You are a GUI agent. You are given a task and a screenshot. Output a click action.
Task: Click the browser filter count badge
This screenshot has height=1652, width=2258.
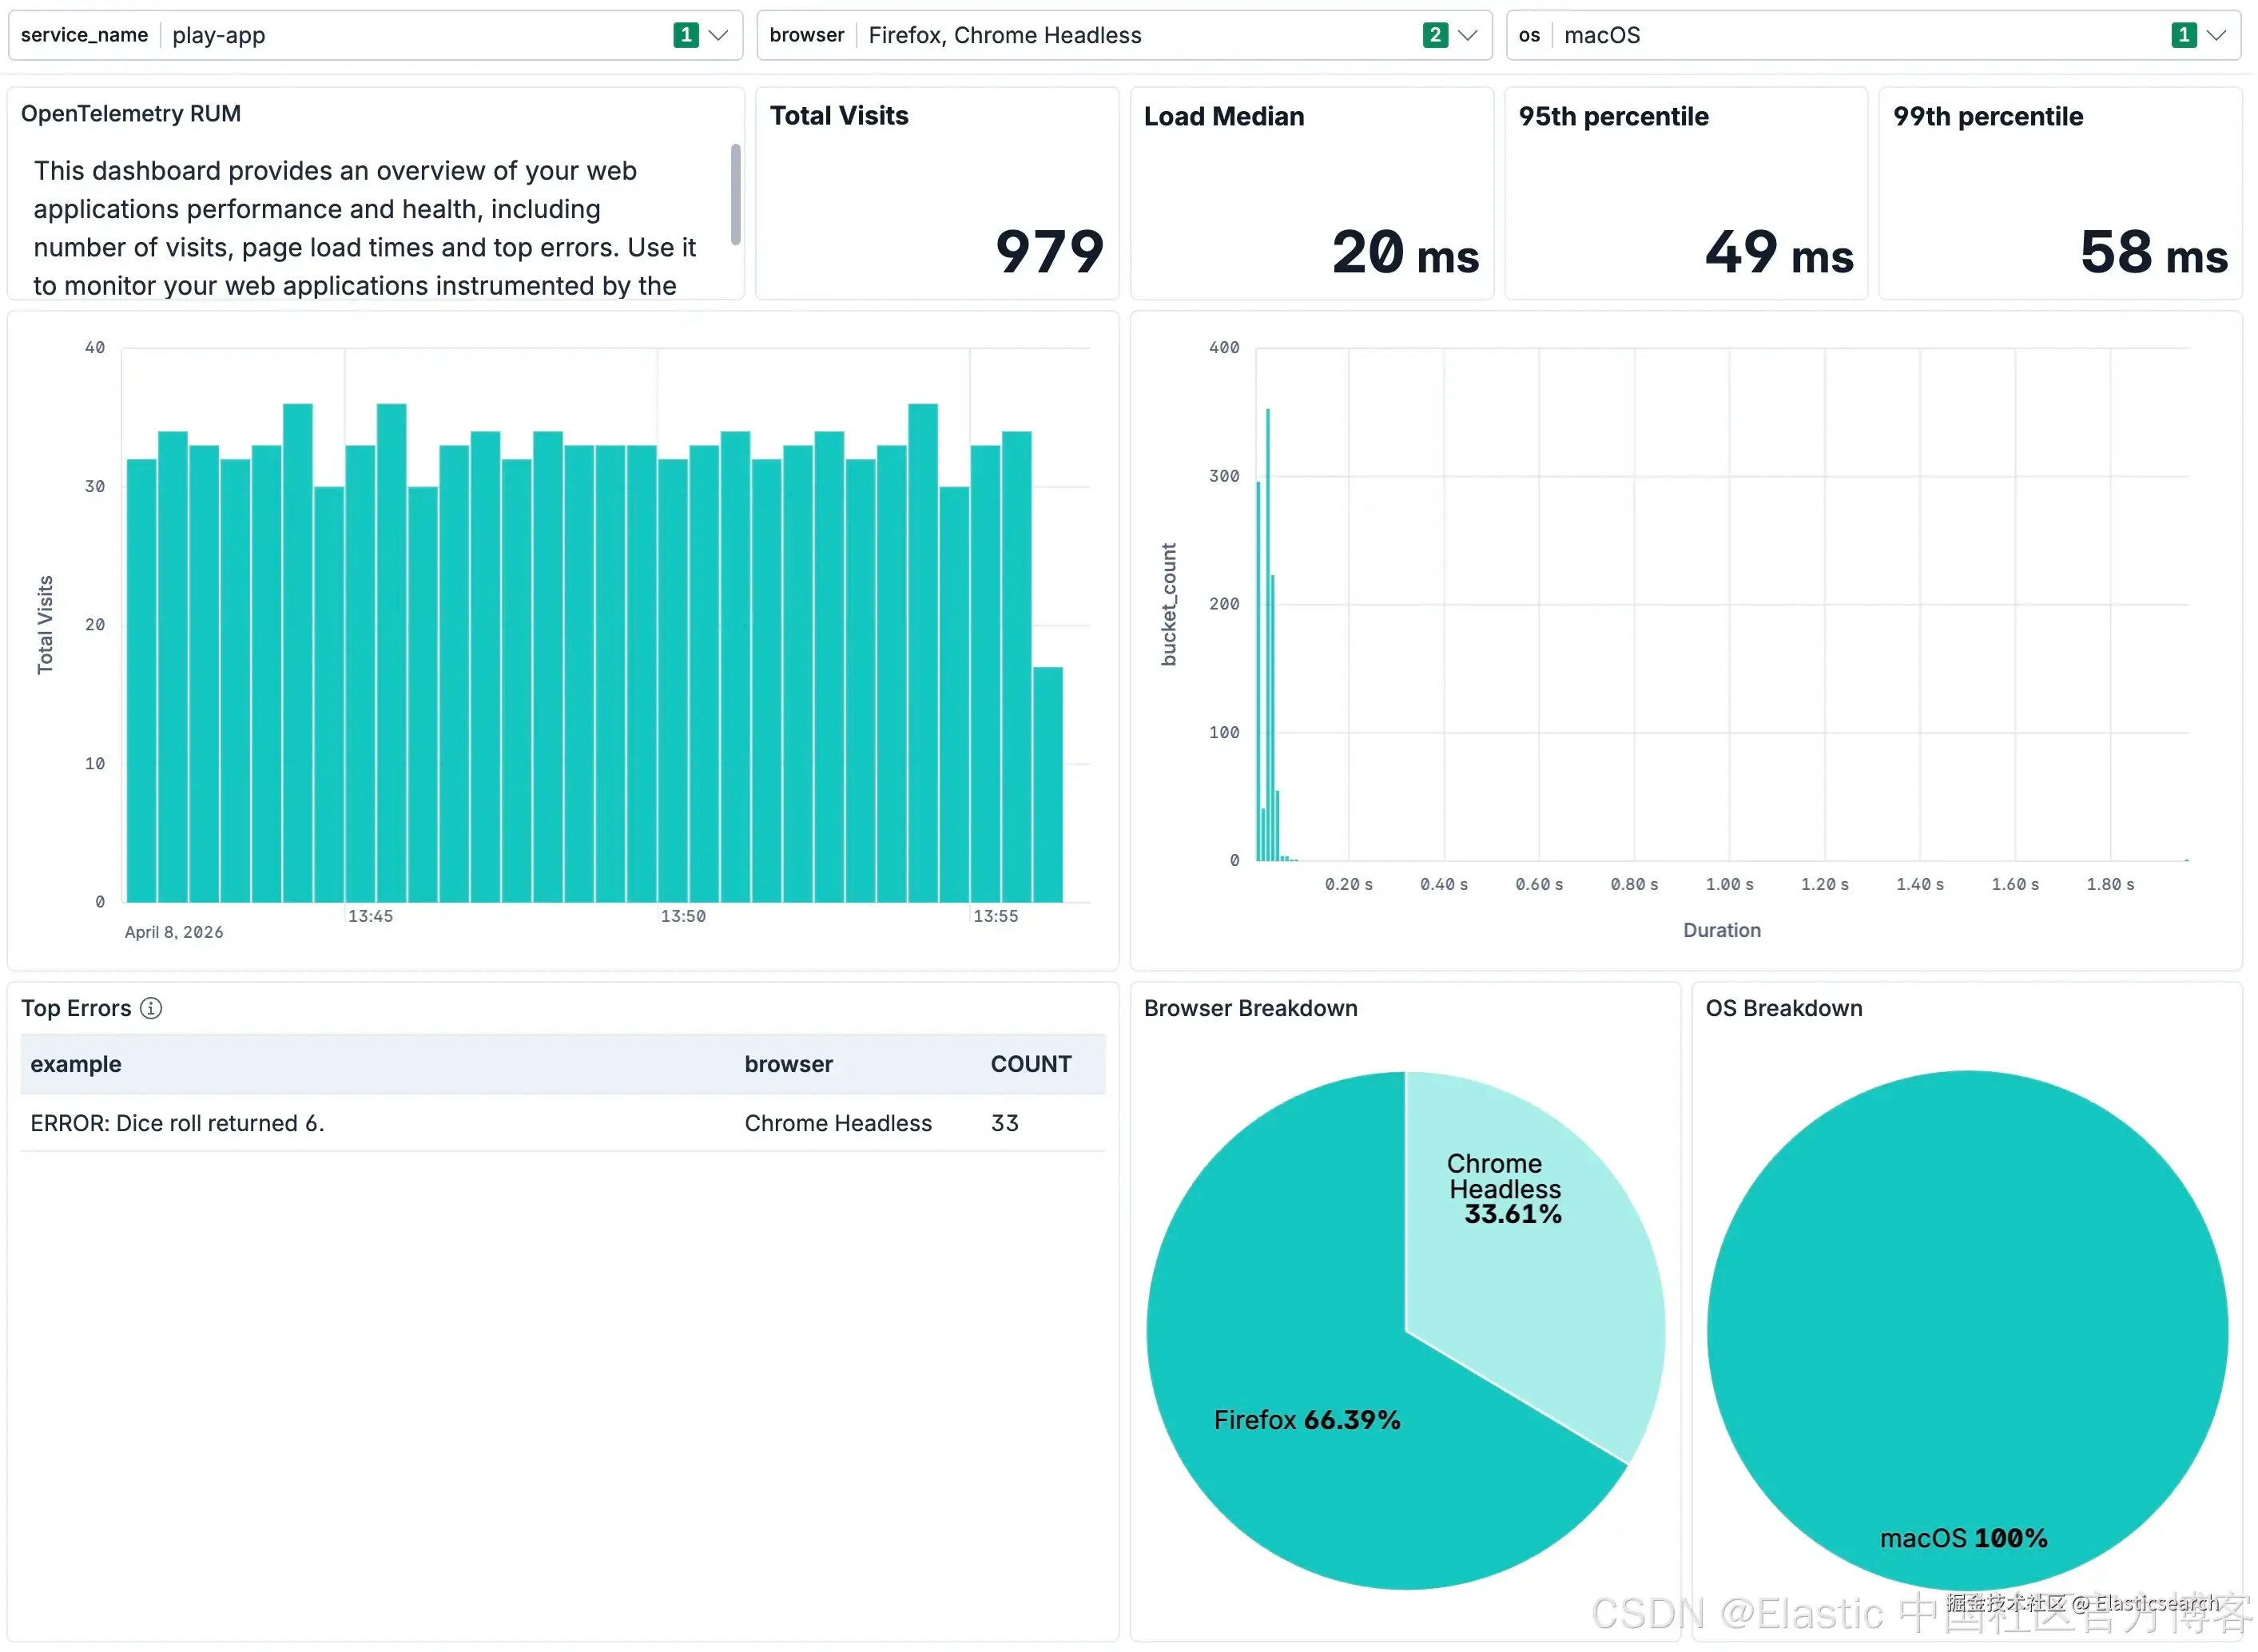[1435, 35]
